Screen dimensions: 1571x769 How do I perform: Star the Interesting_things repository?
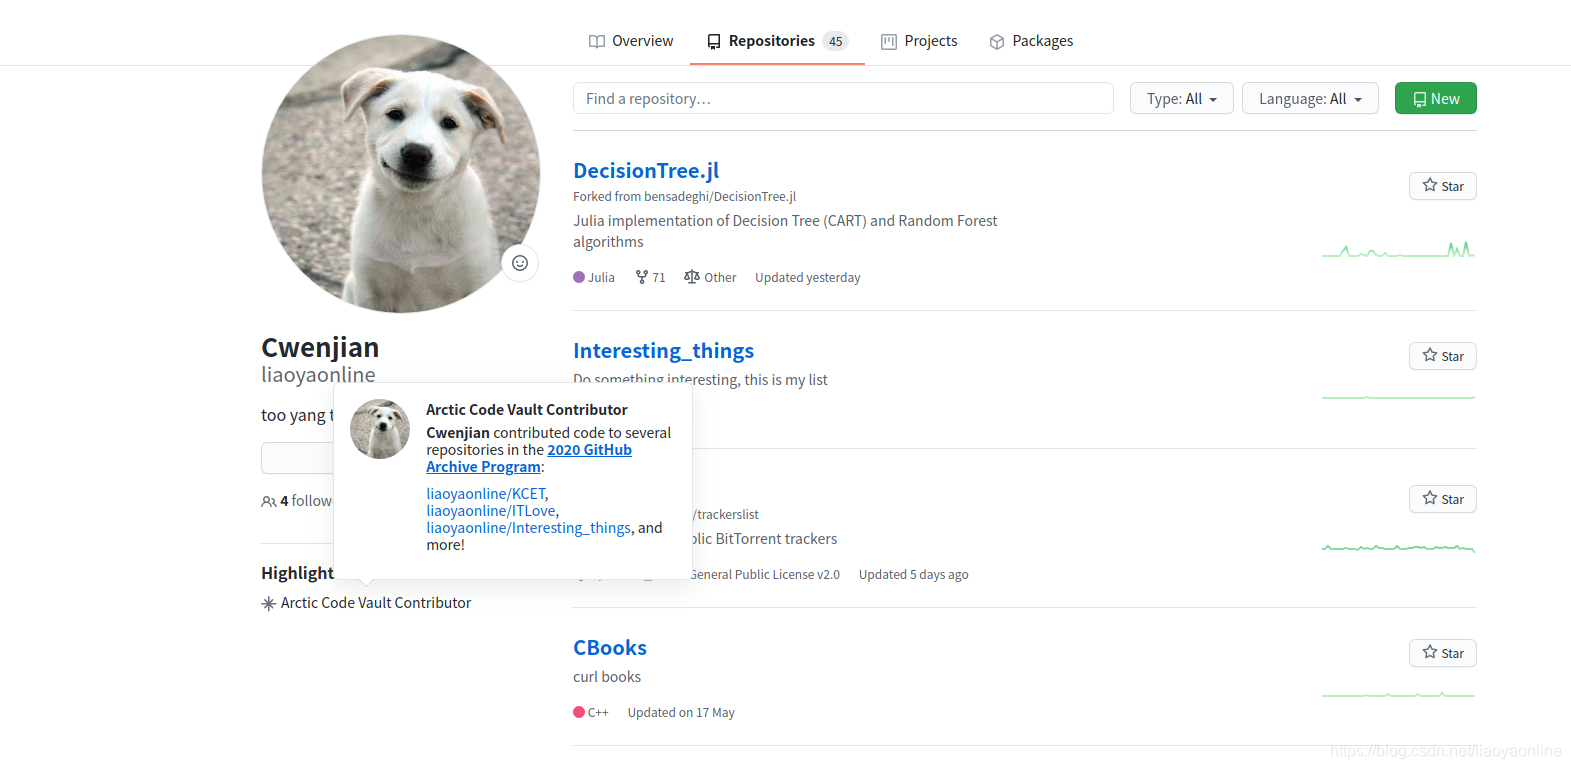(1442, 356)
